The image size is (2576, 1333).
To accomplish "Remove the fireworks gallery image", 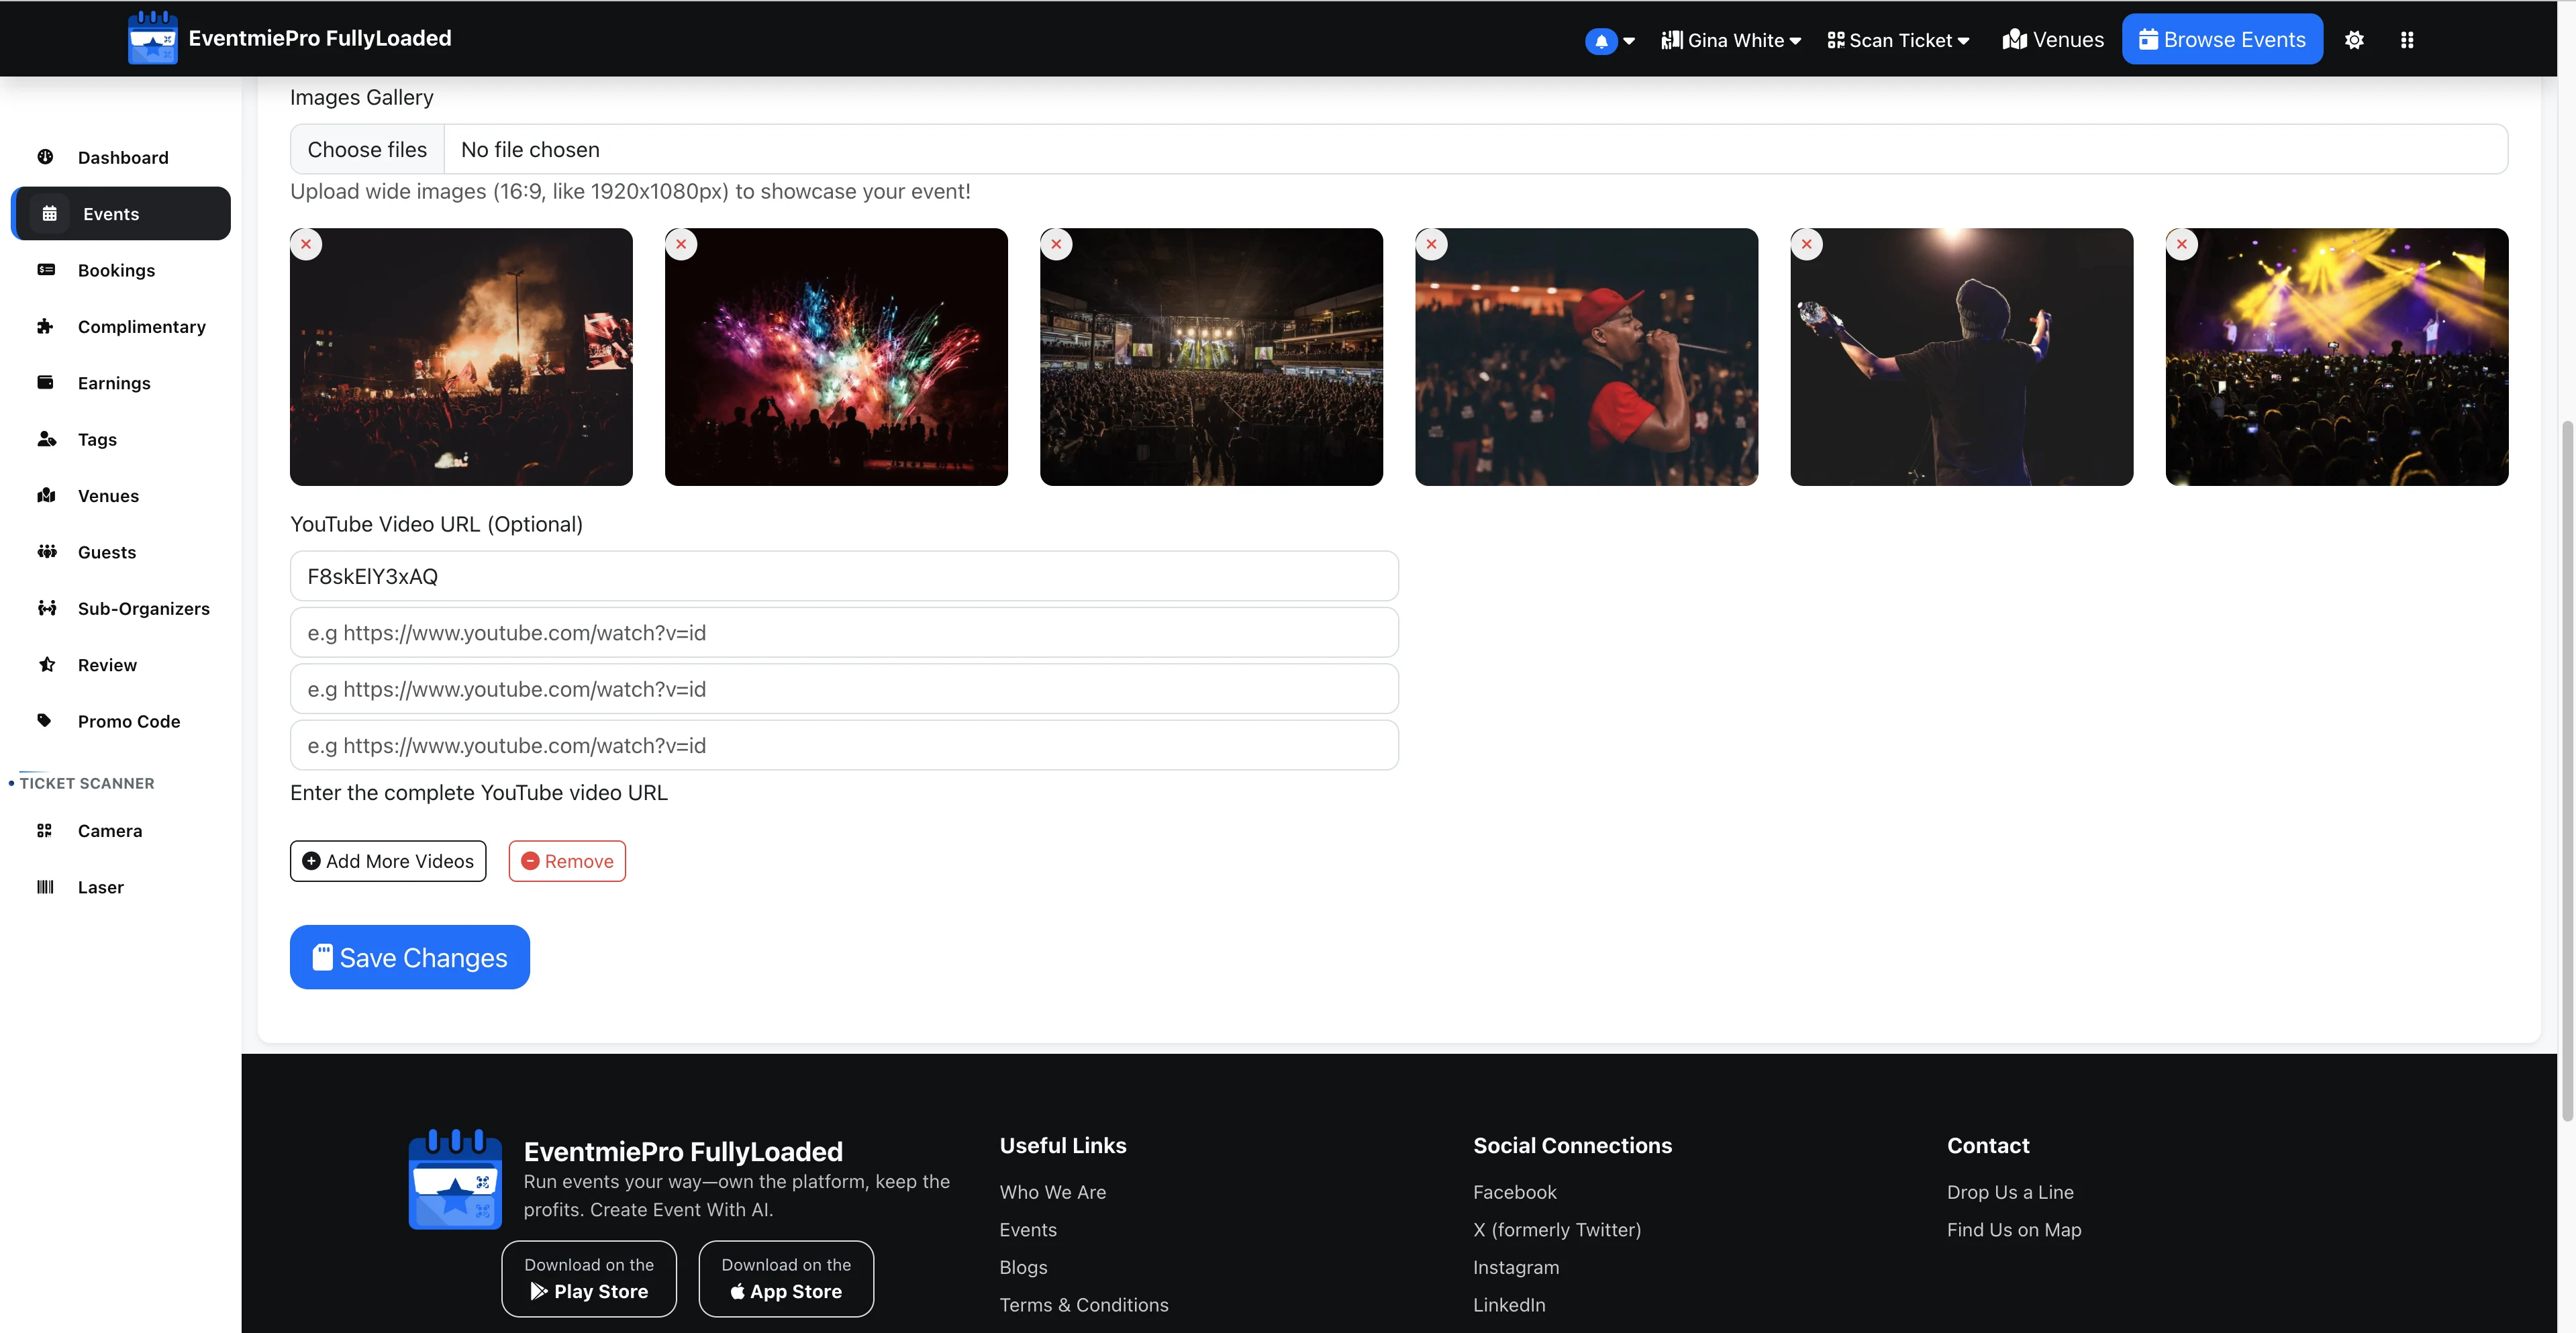I will tap(681, 244).
